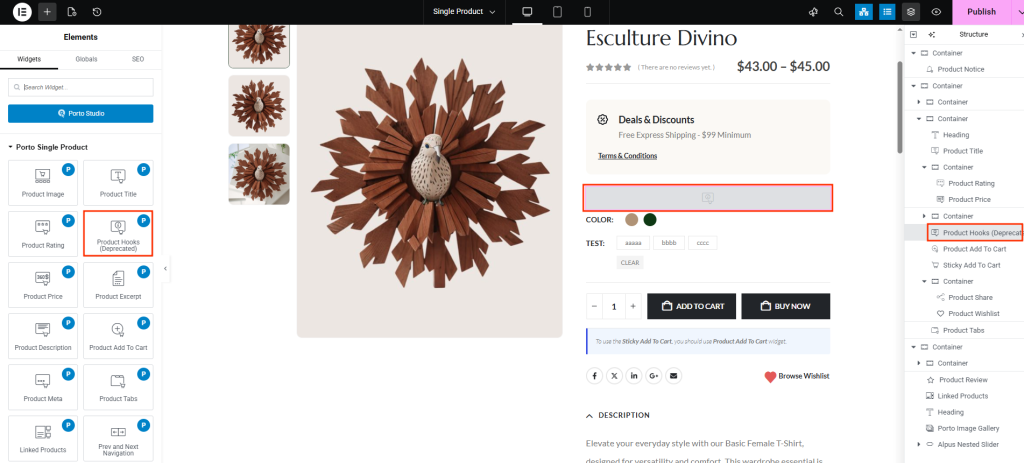This screenshot has width=1024, height=463.
Task: Click the Porto Studio button
Action: 81,113
